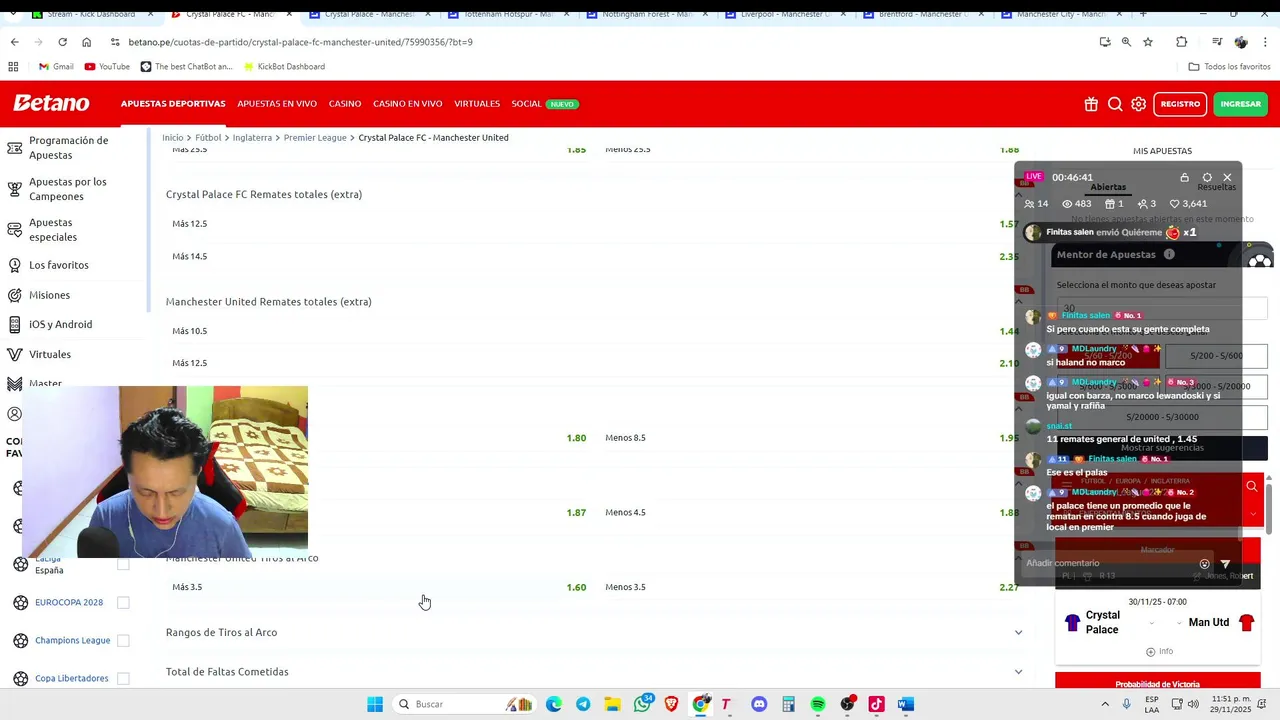Open browser extensions puzzle icon
The image size is (1280, 720).
click(1181, 42)
